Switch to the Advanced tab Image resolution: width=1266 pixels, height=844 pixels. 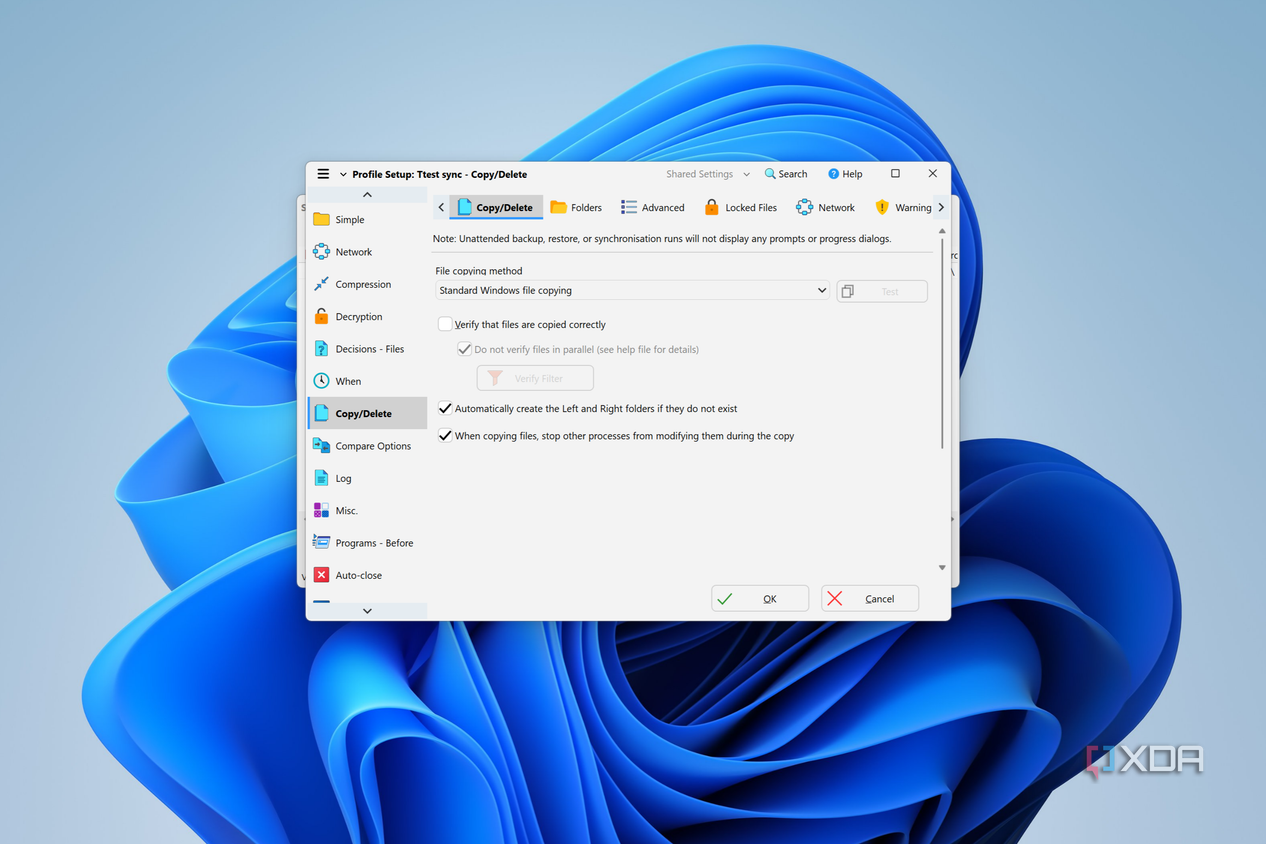[653, 207]
